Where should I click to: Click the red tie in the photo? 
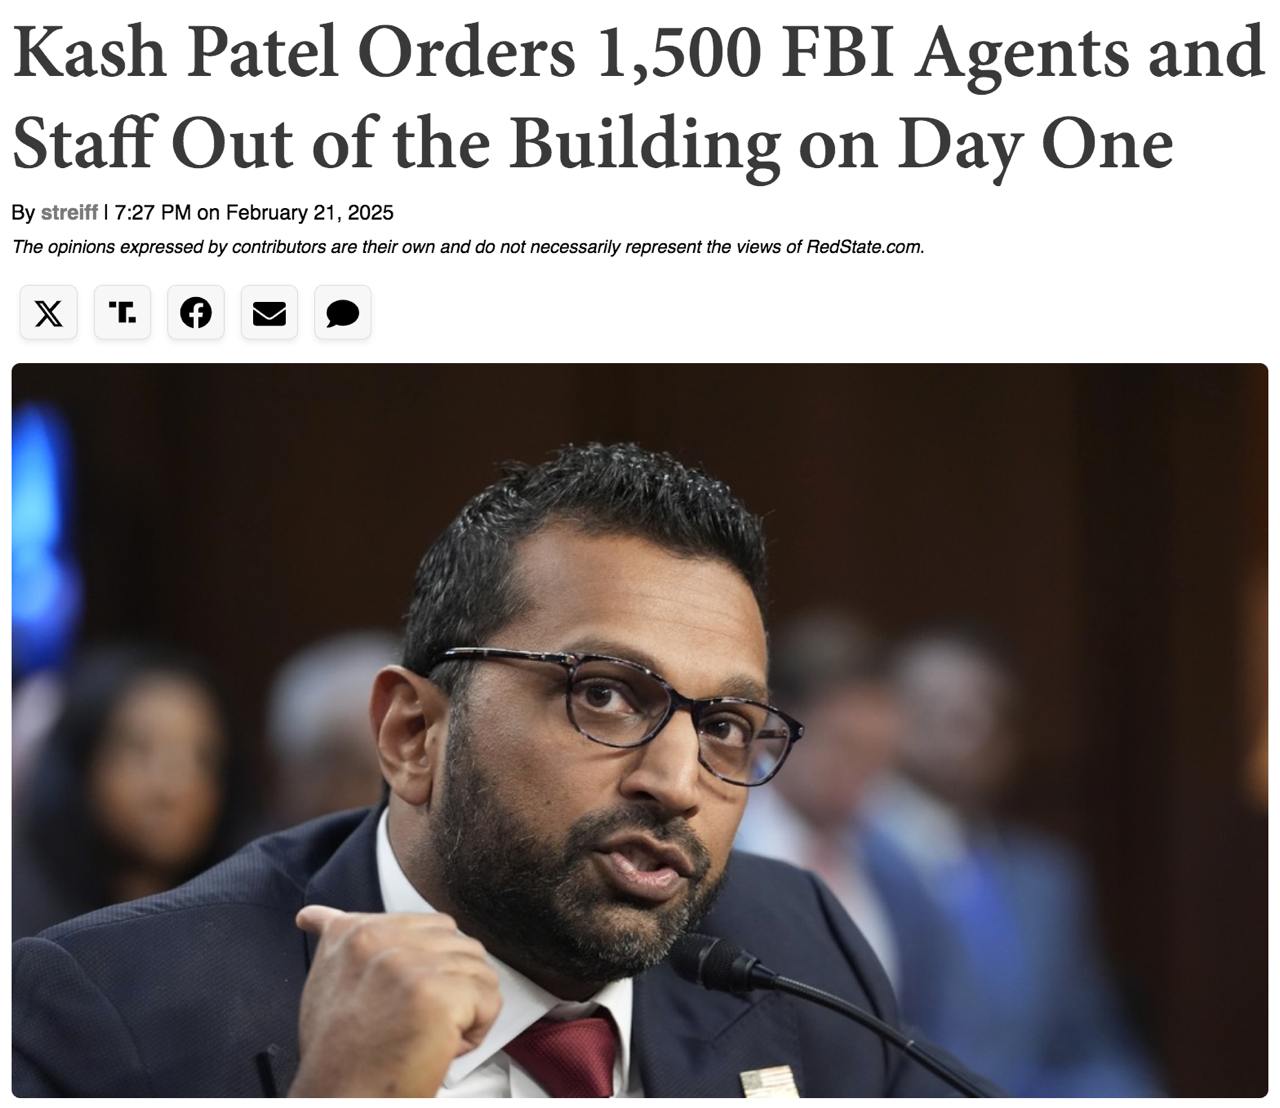pyautogui.click(x=568, y=1055)
